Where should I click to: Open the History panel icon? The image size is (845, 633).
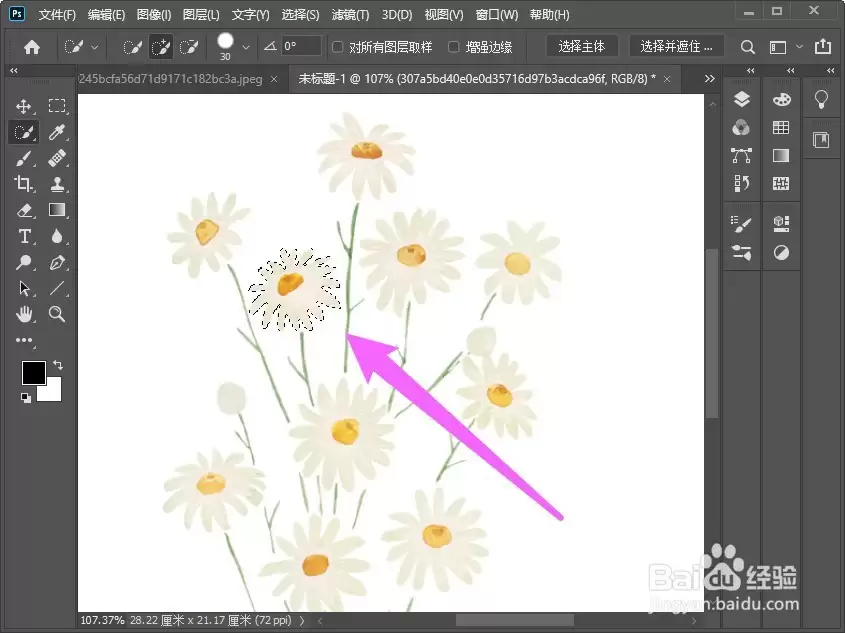pyautogui.click(x=742, y=184)
